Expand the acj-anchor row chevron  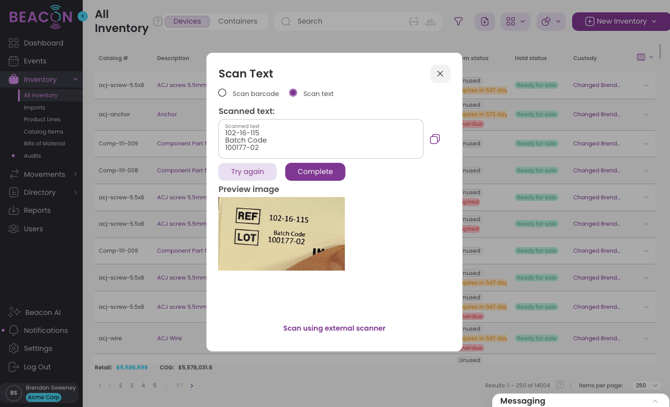pos(646,114)
